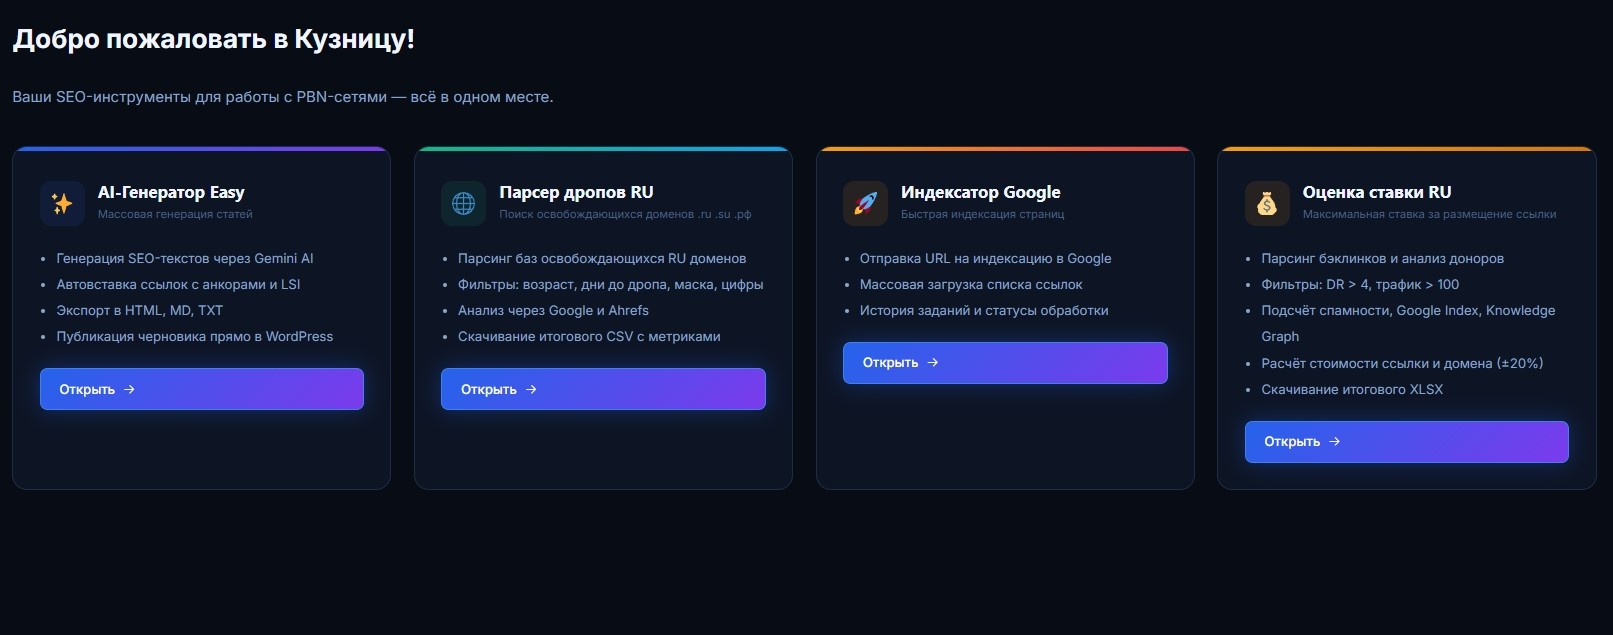The height and width of the screenshot is (635, 1613).
Task: Open the AI-Генератор Easy tool
Action: click(x=201, y=389)
